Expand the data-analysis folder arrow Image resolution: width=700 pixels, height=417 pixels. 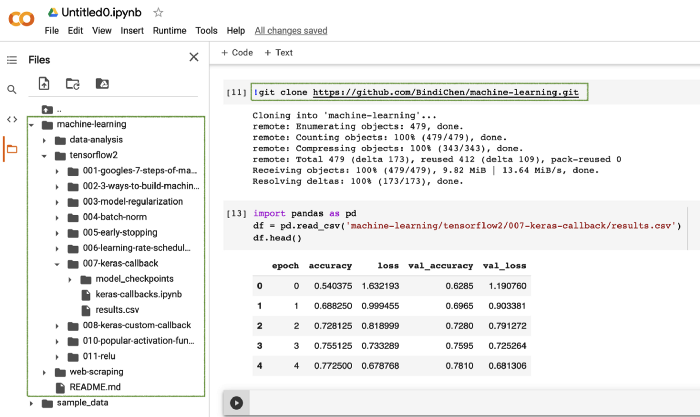coord(44,140)
